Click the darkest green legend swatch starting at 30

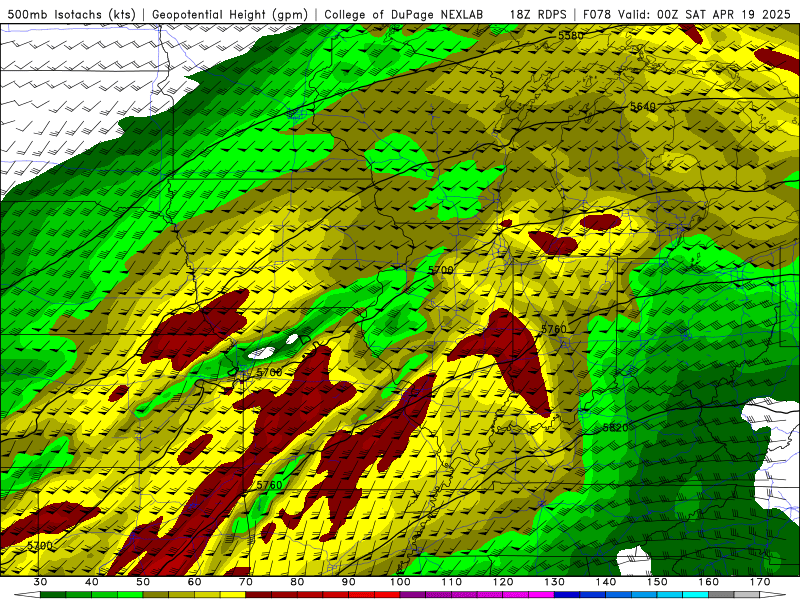53,595
